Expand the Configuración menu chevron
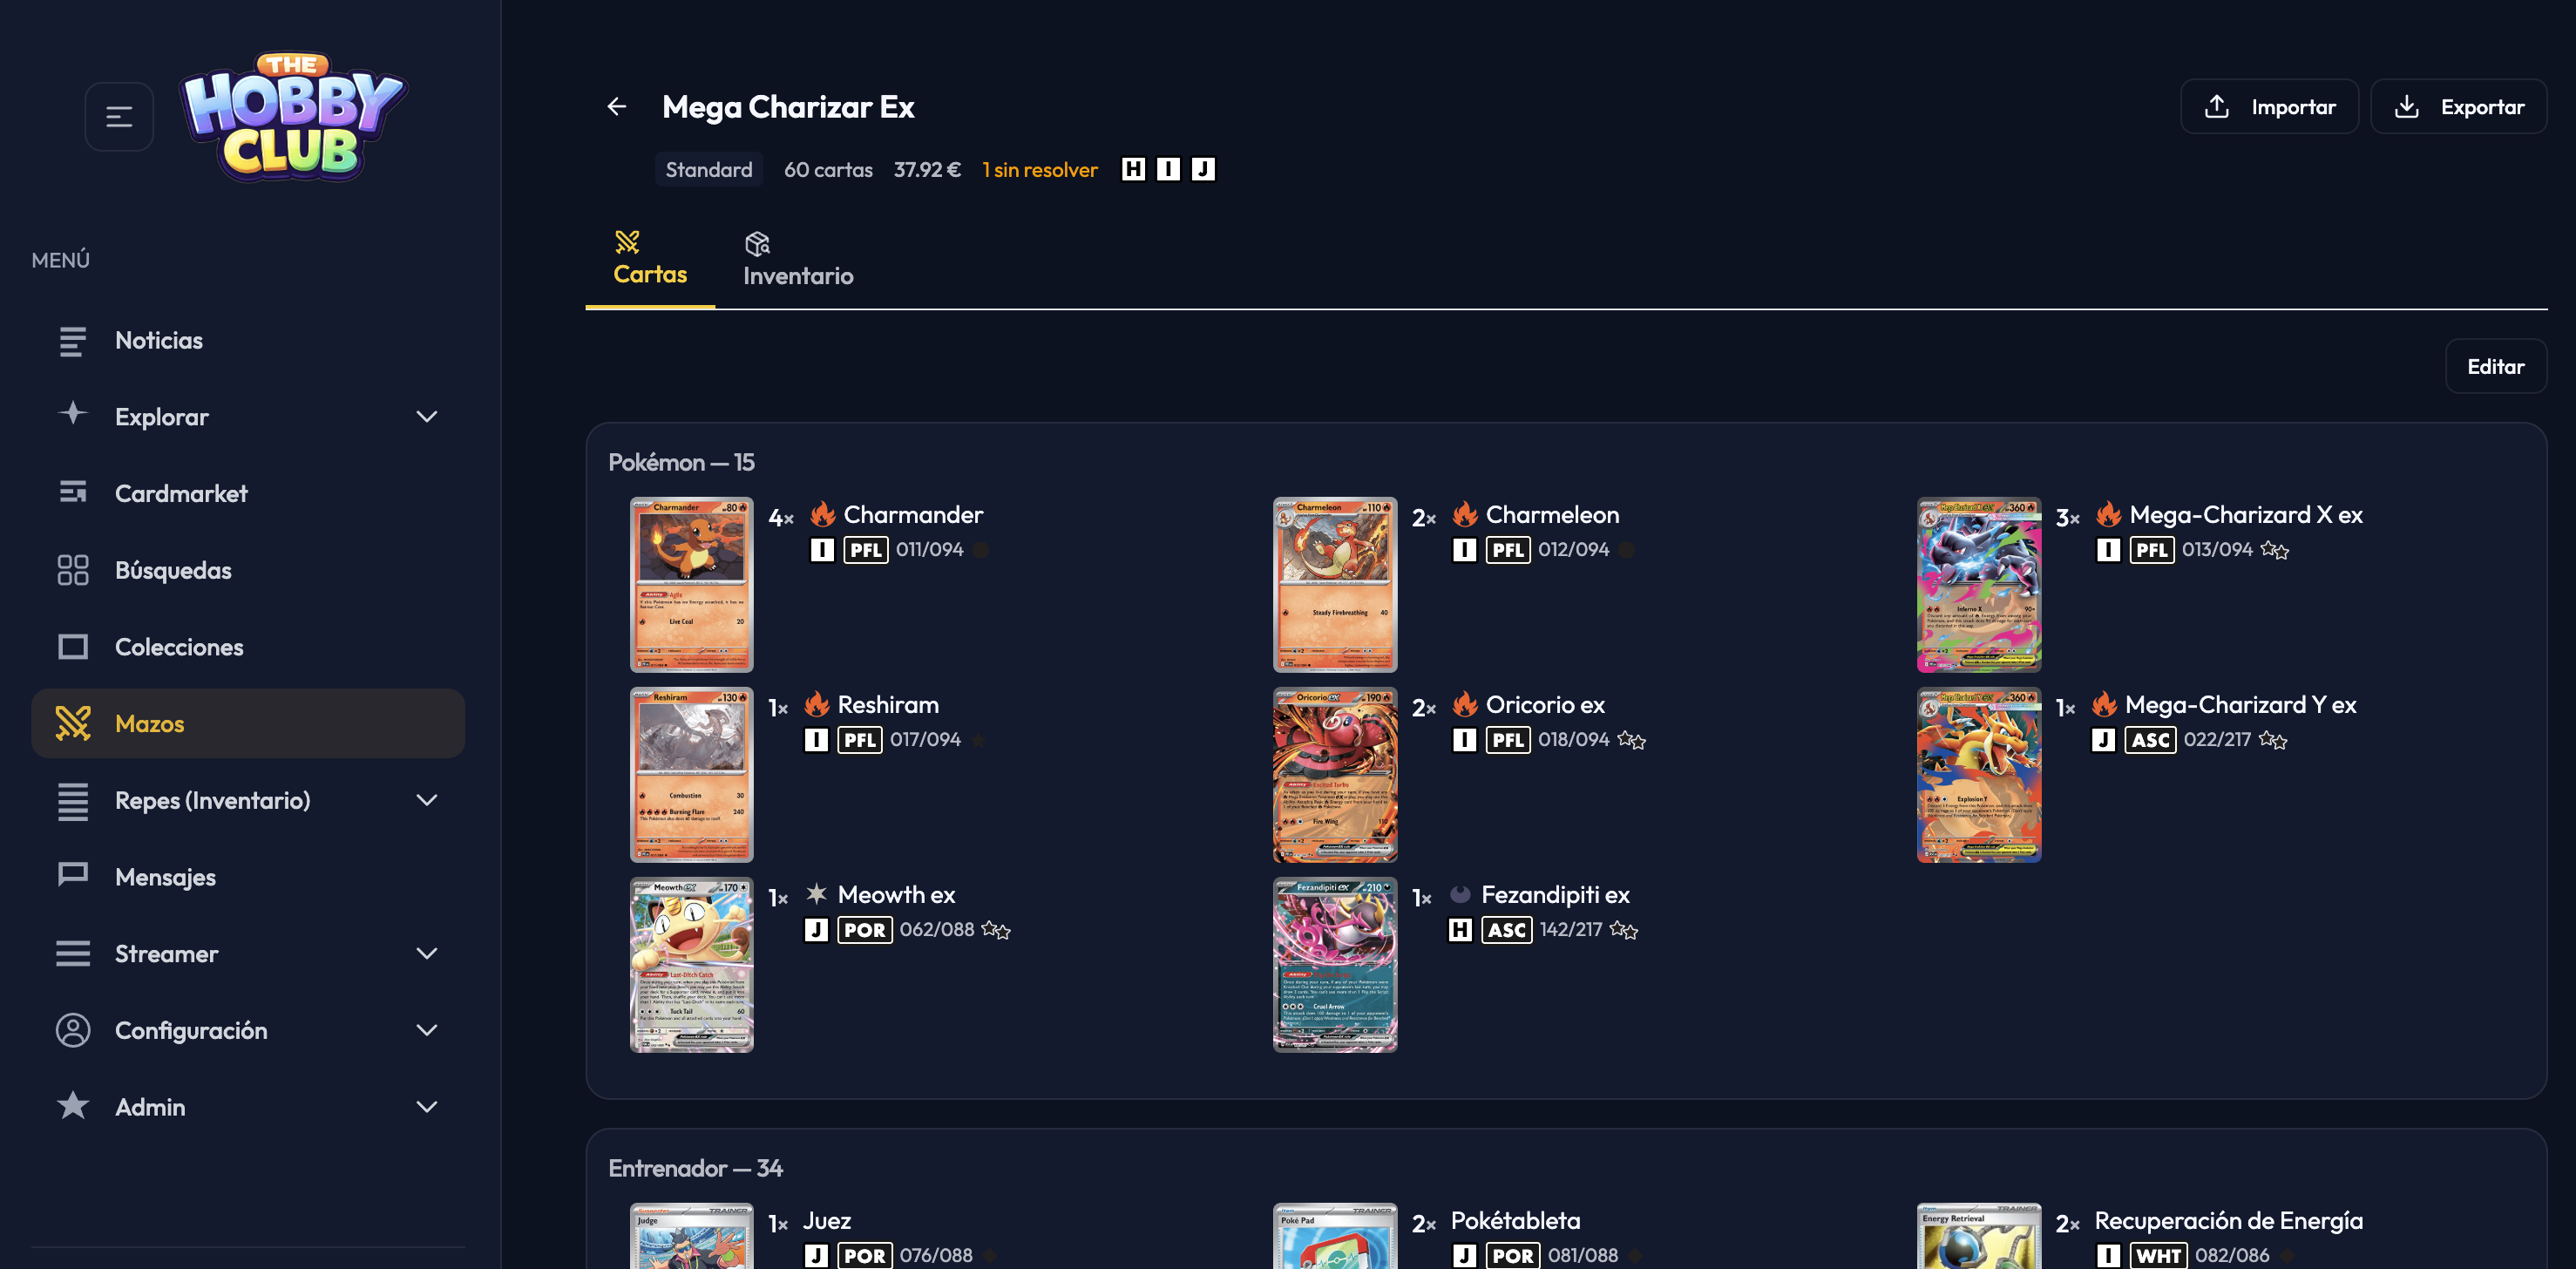Viewport: 2576px width, 1269px height. (x=427, y=1030)
